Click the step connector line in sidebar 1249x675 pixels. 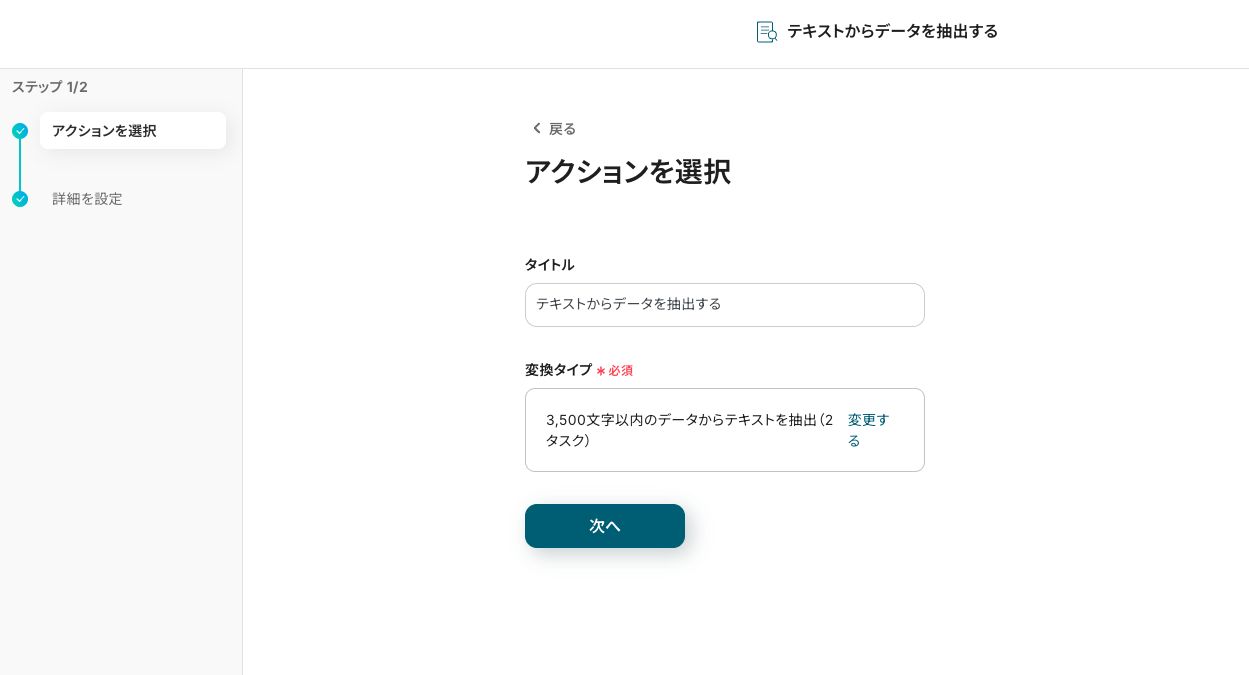pos(20,165)
